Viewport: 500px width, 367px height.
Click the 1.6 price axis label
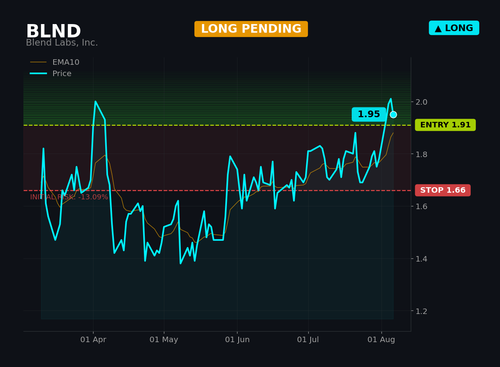421,206
